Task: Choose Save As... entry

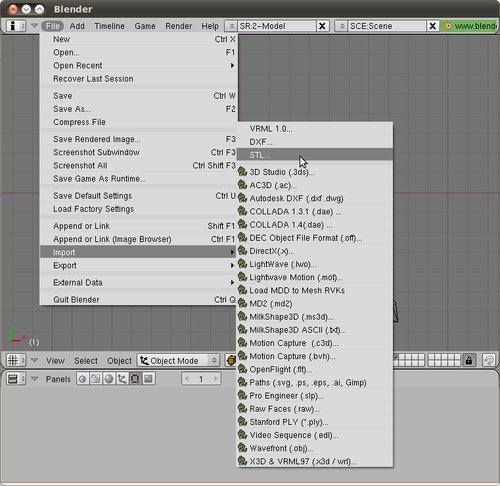Action: click(138, 109)
